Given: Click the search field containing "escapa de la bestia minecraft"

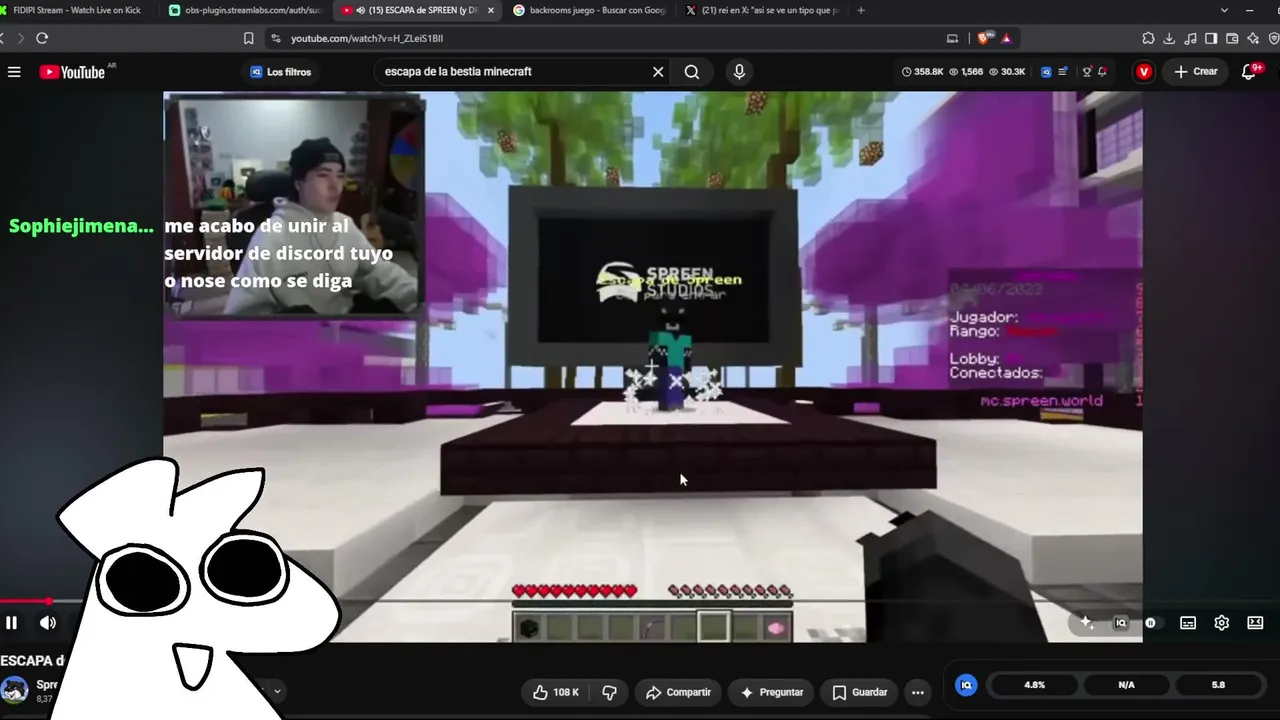Looking at the screenshot, I should coord(513,72).
